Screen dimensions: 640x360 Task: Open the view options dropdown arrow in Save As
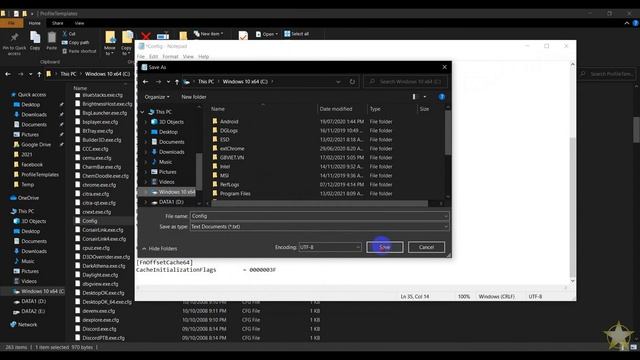tap(425, 97)
